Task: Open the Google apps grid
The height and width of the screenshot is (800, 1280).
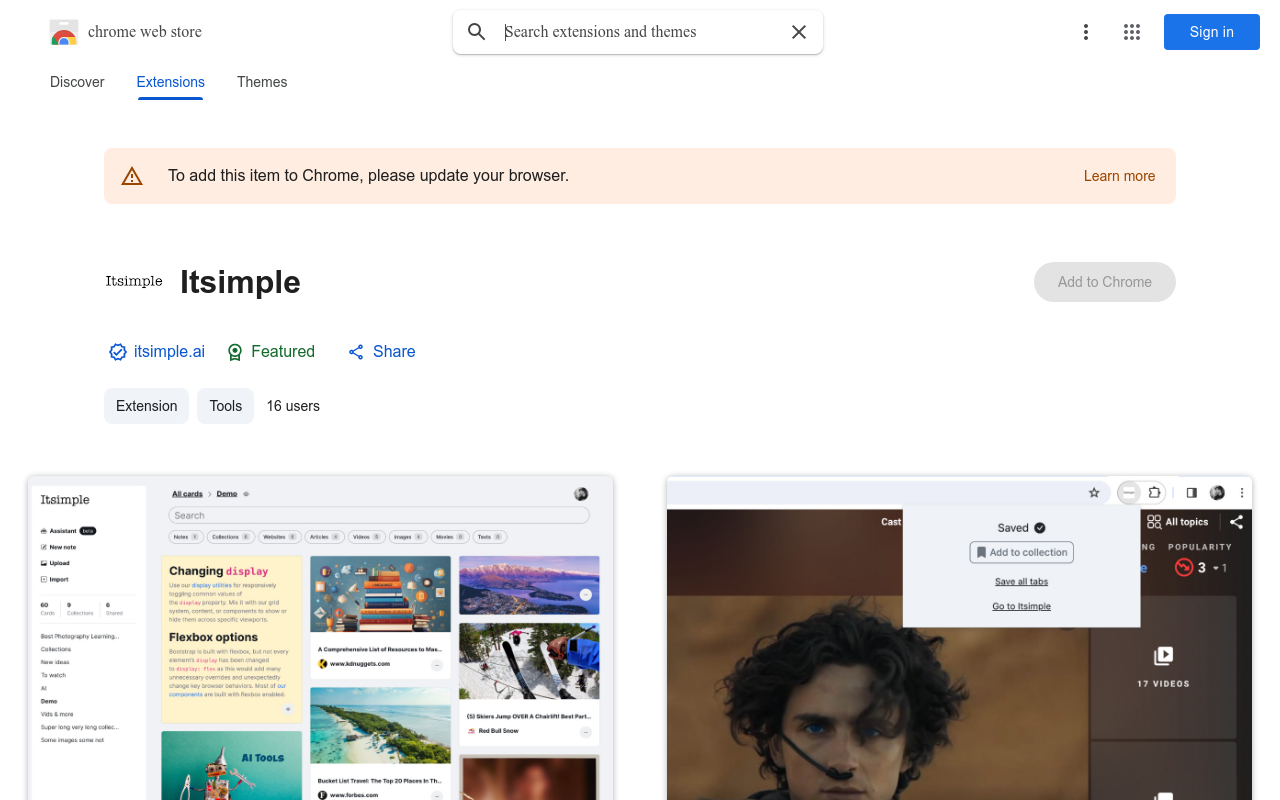Action: click(x=1132, y=32)
